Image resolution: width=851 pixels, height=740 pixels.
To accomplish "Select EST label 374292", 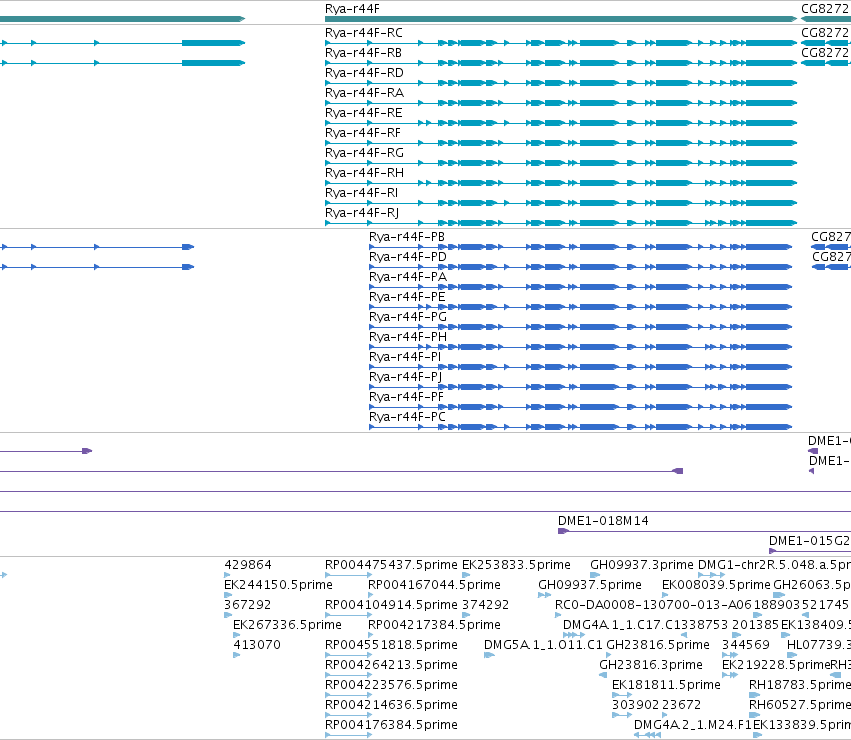I will (x=485, y=605).
